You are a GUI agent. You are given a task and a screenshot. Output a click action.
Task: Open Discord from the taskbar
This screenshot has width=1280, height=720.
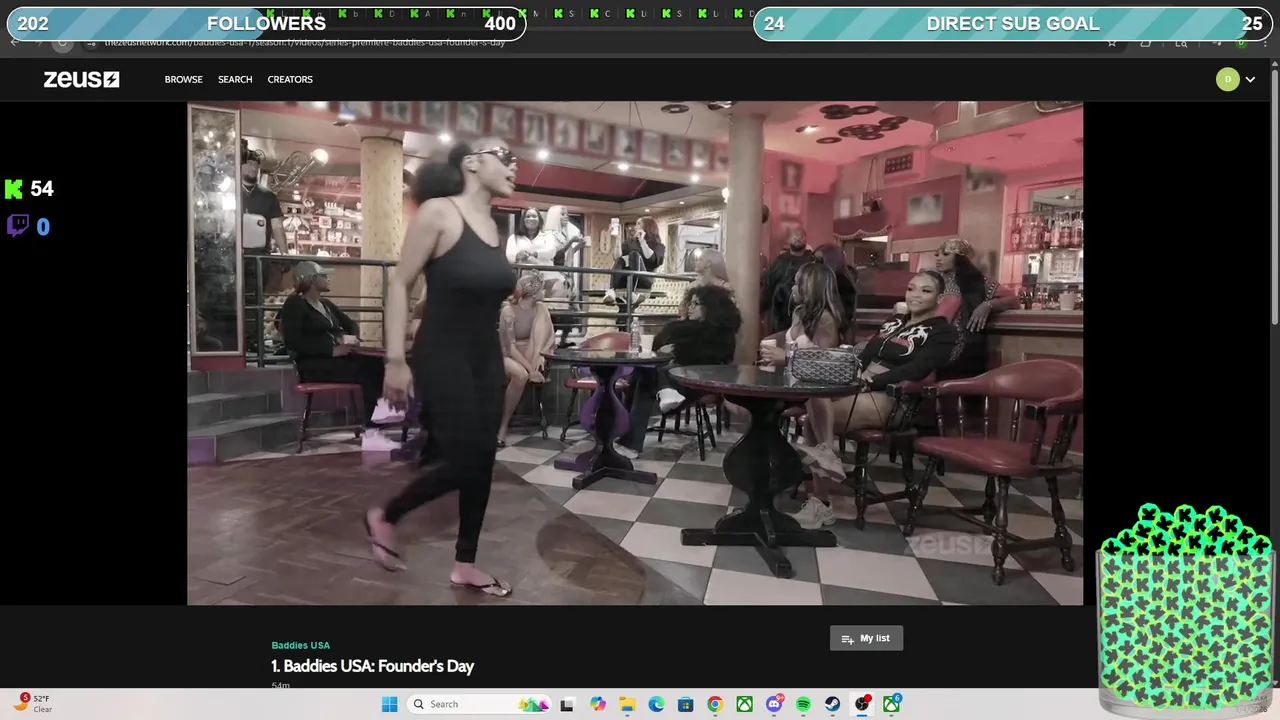[x=774, y=704]
